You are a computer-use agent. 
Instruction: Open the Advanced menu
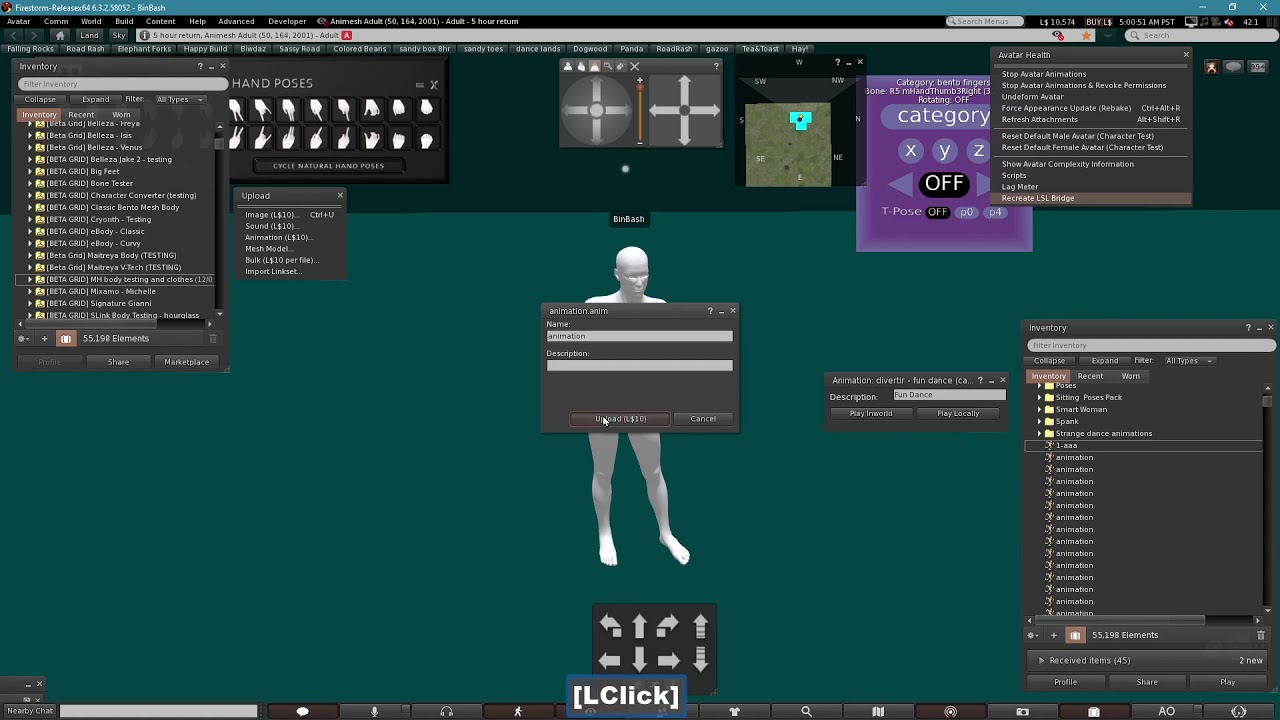(236, 21)
